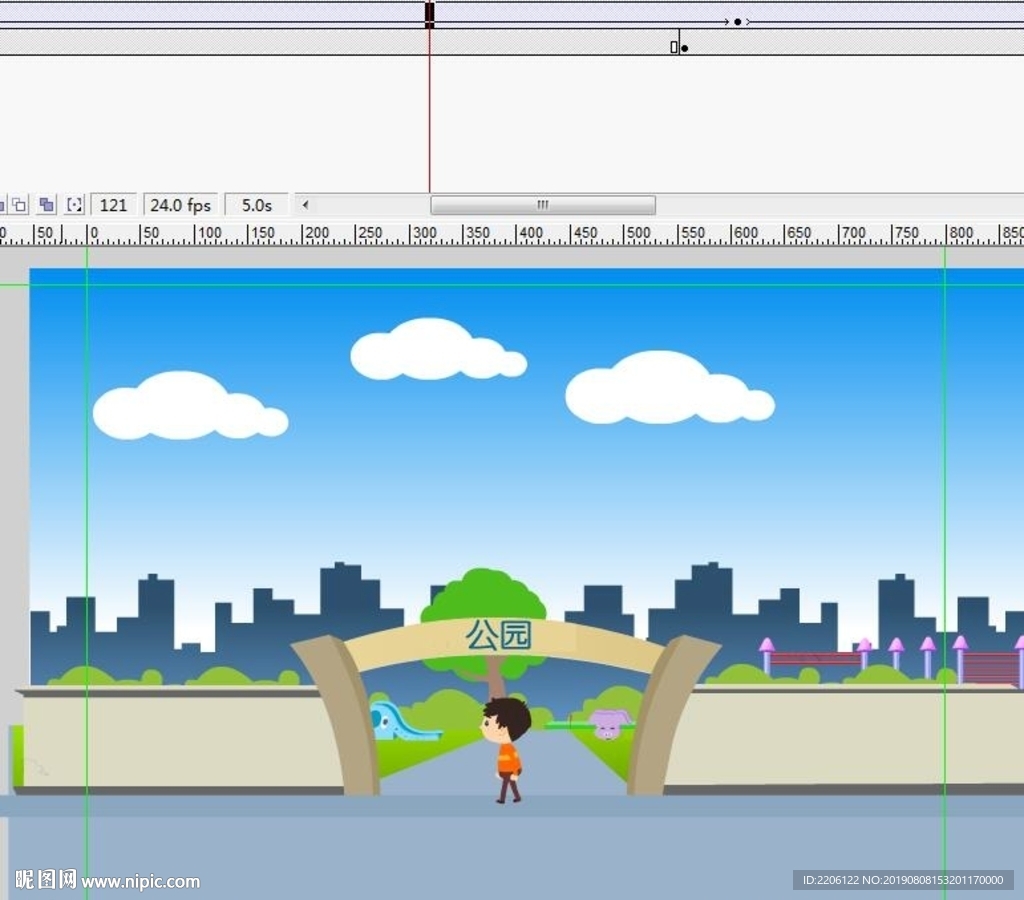Toggle the Onion Skin Outlines icon
The height and width of the screenshot is (900, 1024).
click(19, 205)
